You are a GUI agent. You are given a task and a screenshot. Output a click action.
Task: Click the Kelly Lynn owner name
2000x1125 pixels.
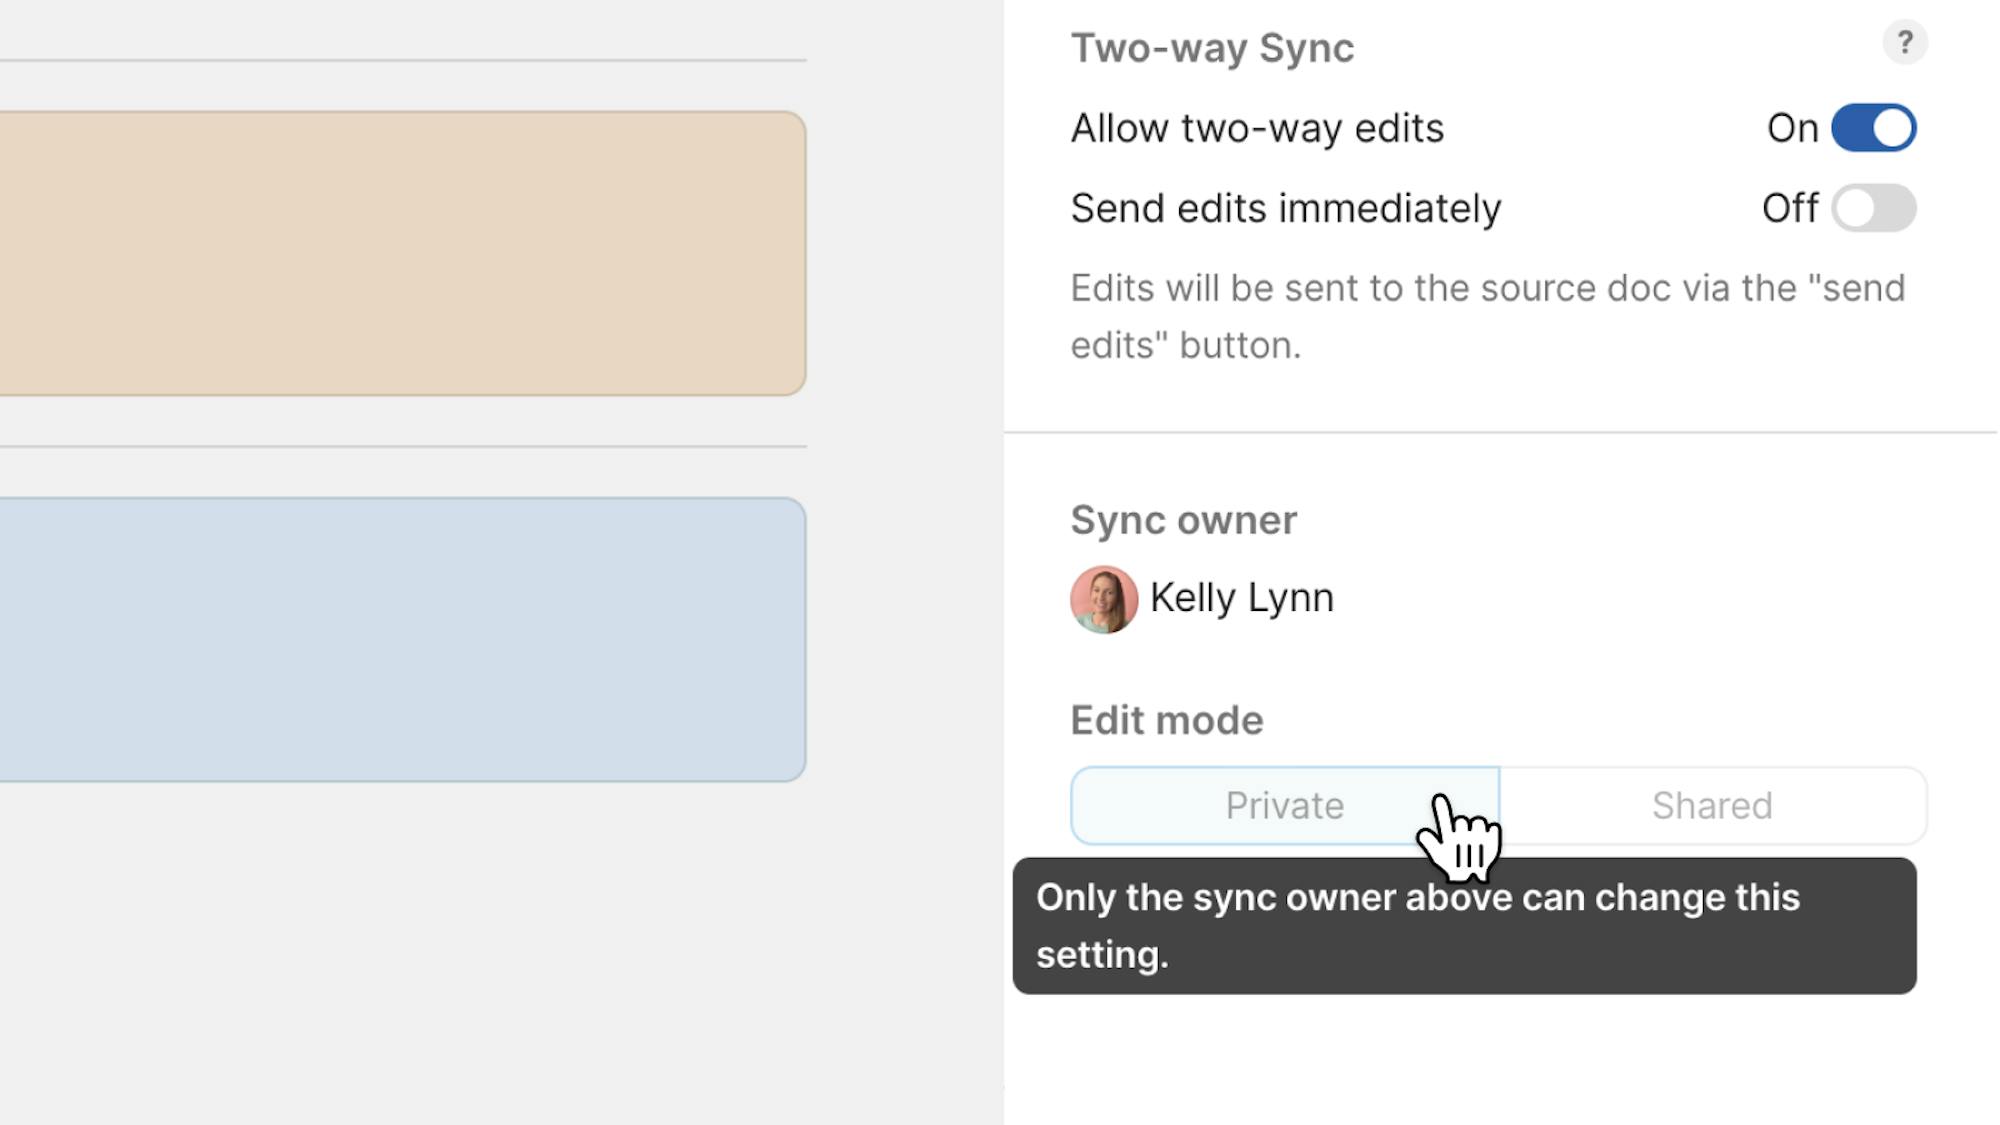point(1241,598)
